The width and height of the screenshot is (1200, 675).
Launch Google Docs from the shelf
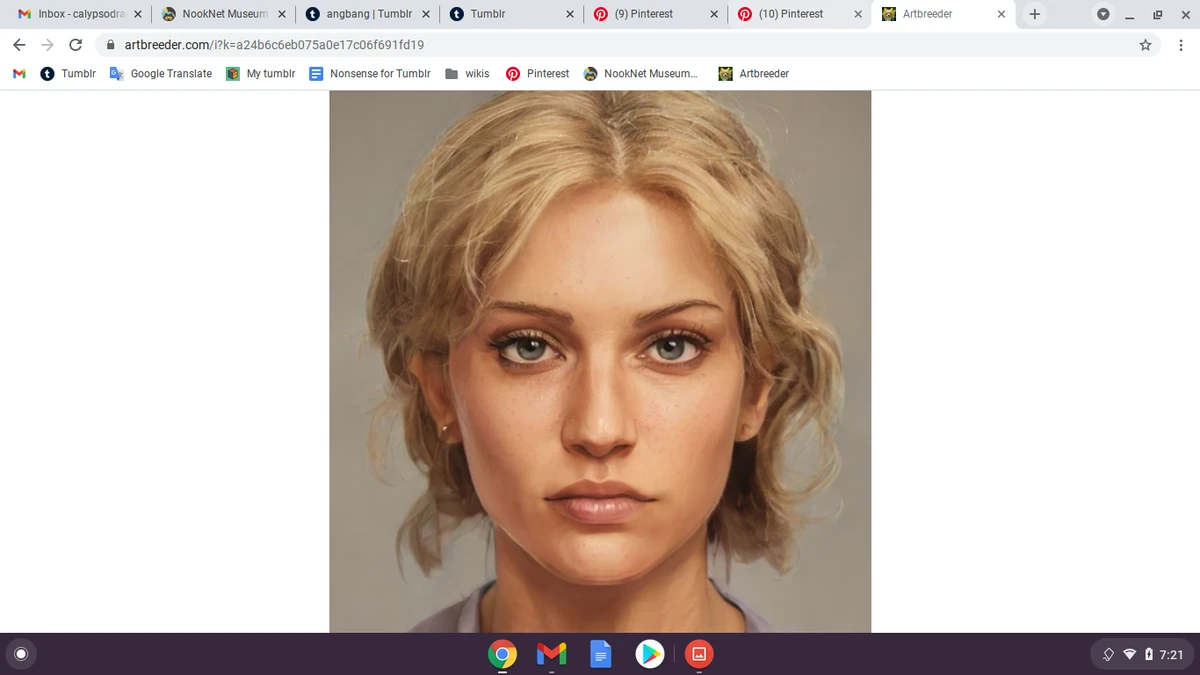[x=600, y=653]
